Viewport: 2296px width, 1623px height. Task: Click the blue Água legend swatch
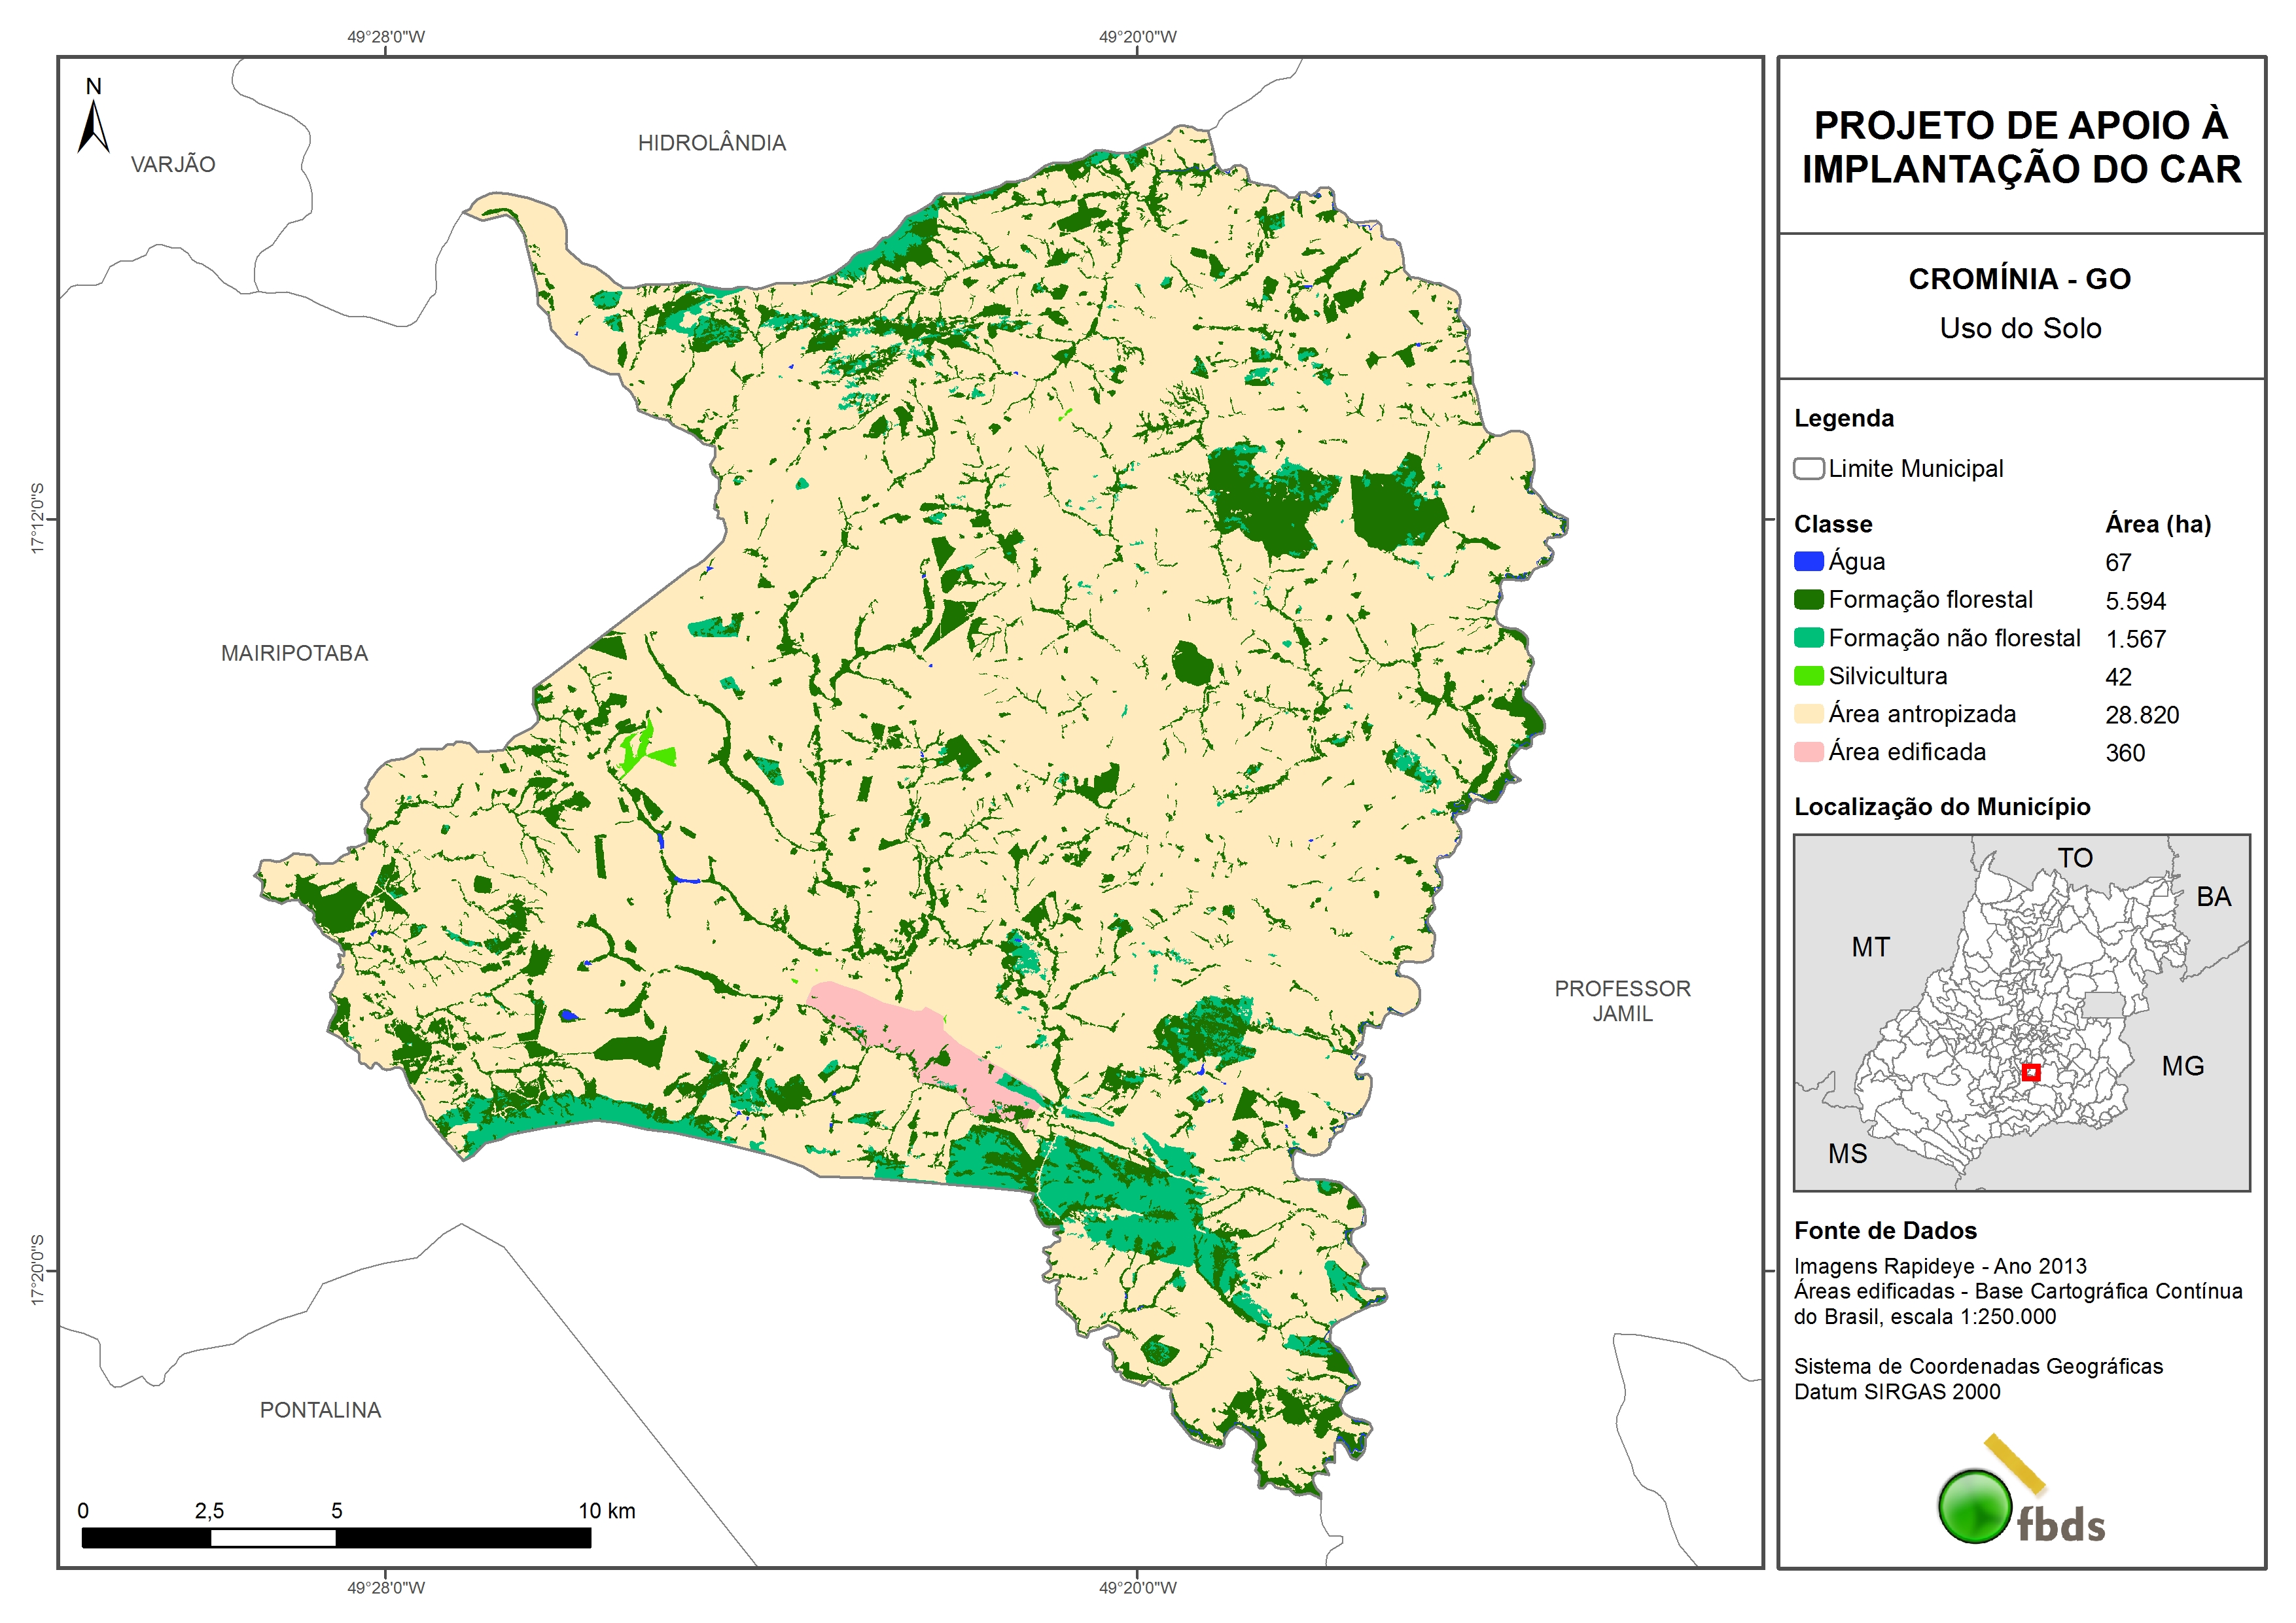[x=1808, y=562]
